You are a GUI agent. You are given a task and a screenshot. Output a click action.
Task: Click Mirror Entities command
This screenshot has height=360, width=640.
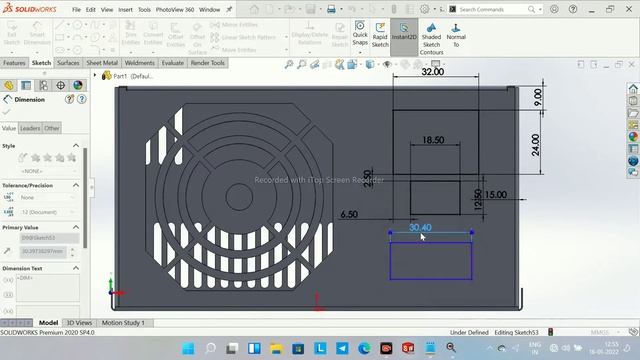click(234, 25)
